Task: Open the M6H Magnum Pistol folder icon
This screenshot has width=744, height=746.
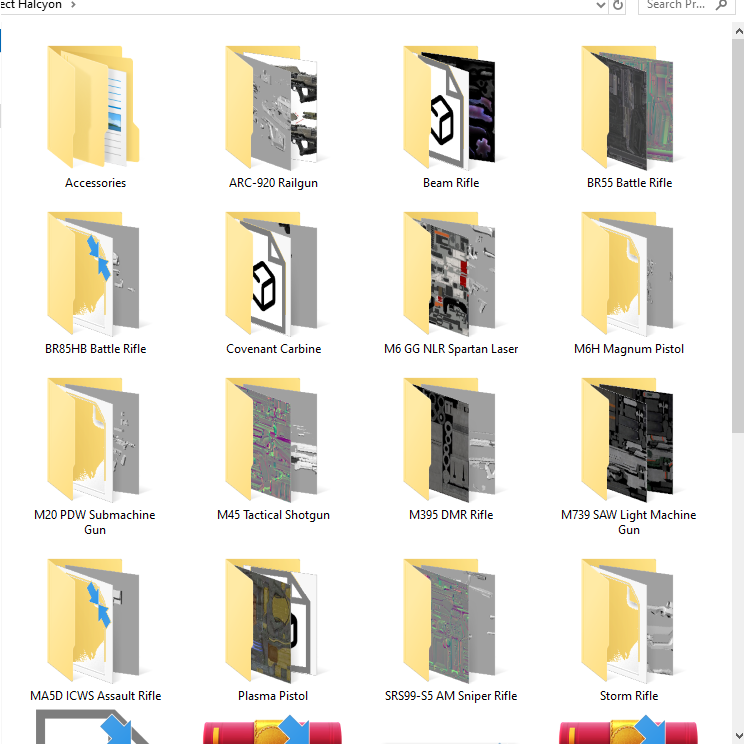Action: tap(627, 274)
